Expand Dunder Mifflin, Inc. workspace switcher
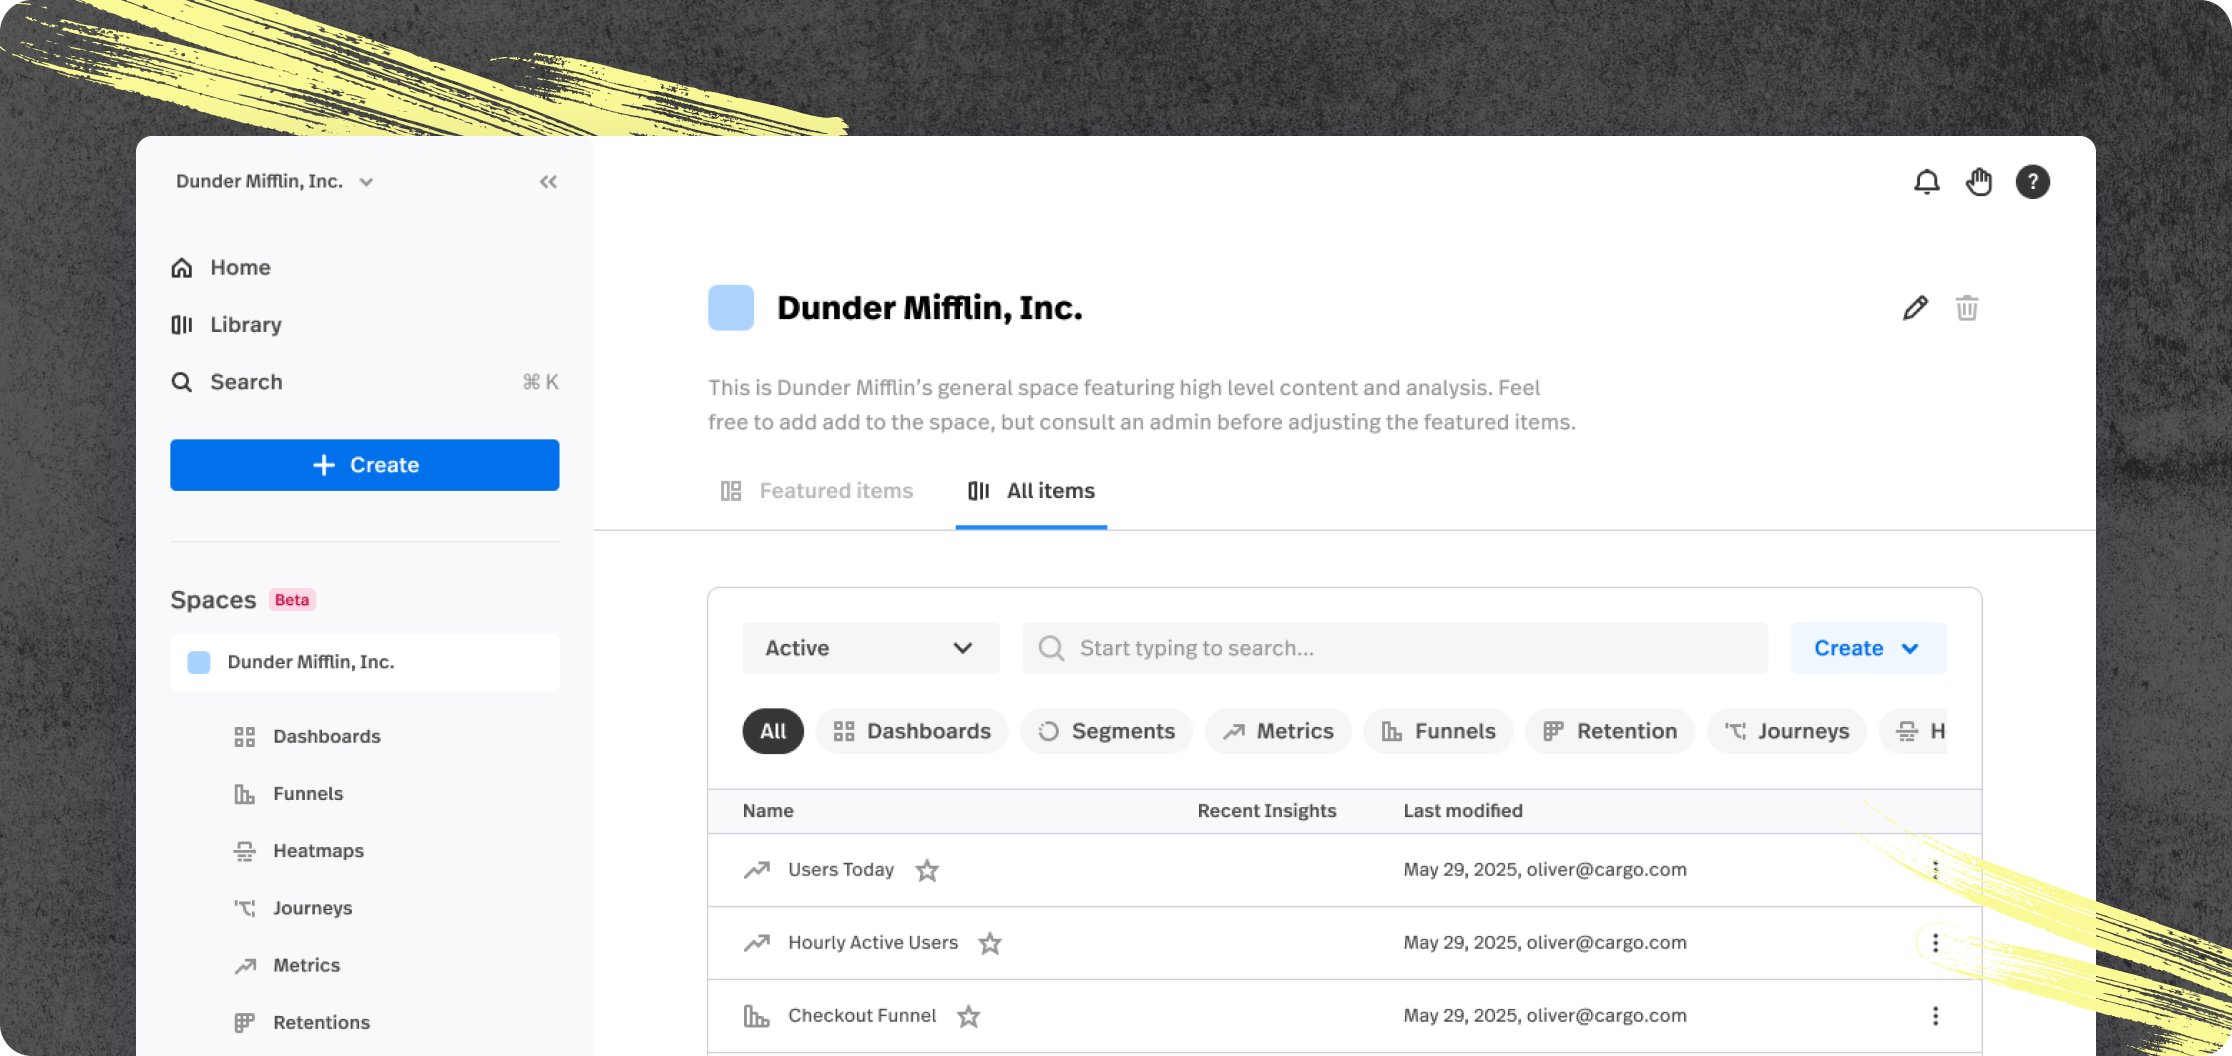The height and width of the screenshot is (1056, 2232). click(275, 182)
